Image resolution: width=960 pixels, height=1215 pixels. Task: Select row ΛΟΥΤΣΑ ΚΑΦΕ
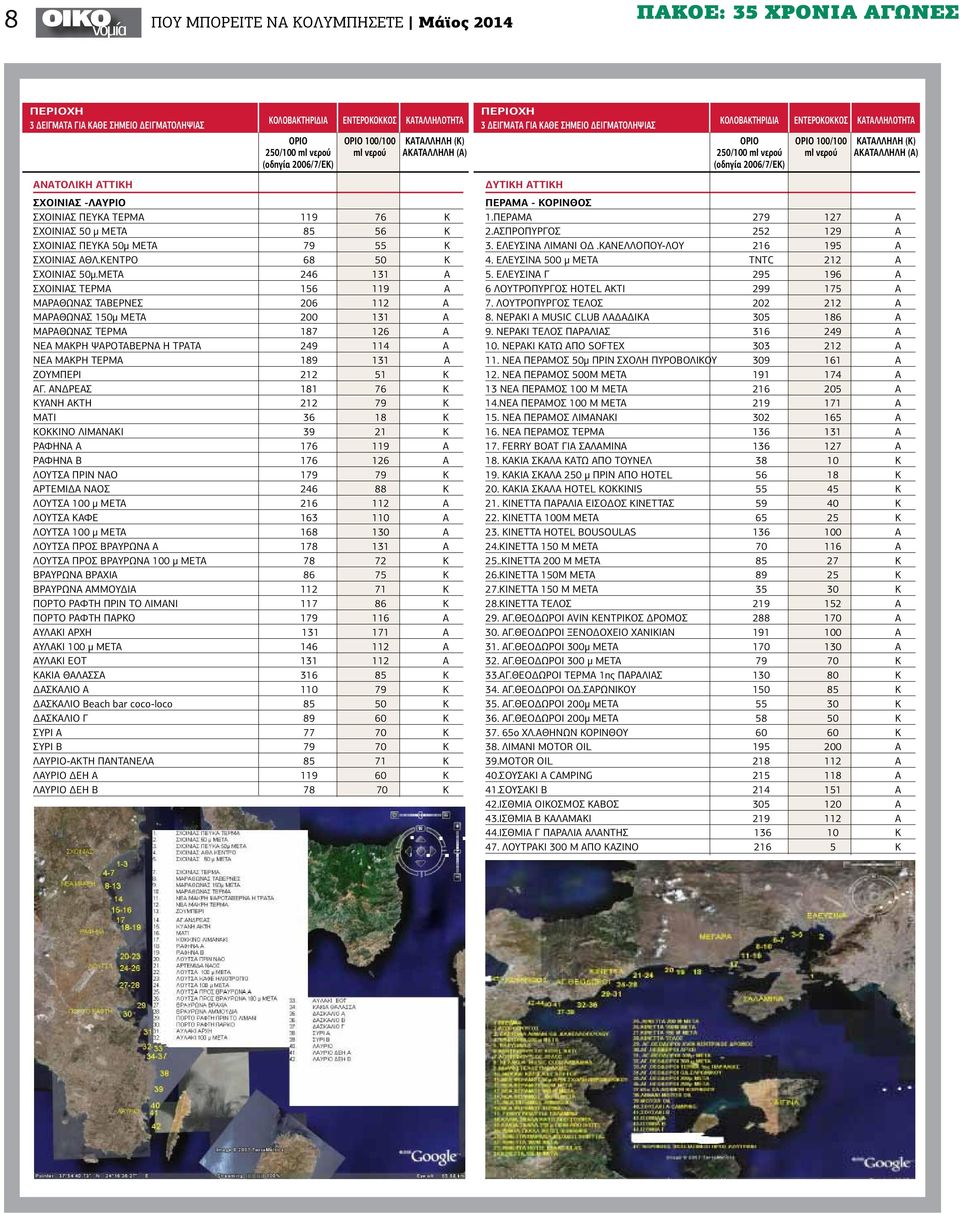[249, 518]
